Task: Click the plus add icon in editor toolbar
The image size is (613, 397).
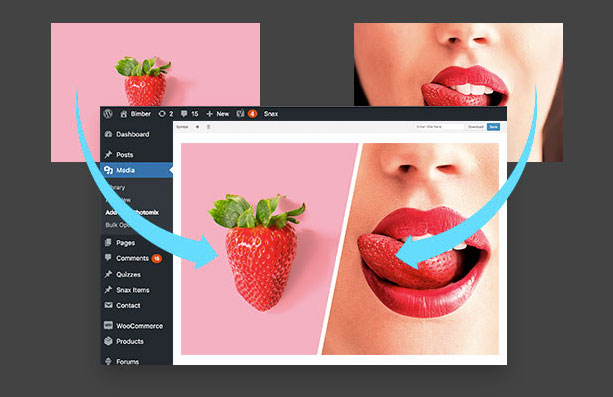Action: tap(197, 127)
